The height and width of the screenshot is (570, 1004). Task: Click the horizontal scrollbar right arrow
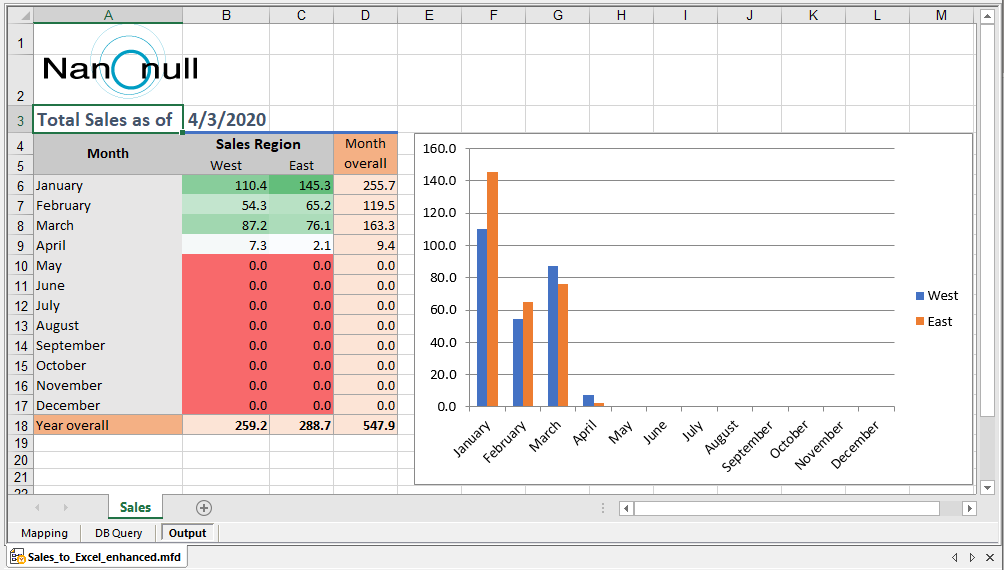[968, 508]
